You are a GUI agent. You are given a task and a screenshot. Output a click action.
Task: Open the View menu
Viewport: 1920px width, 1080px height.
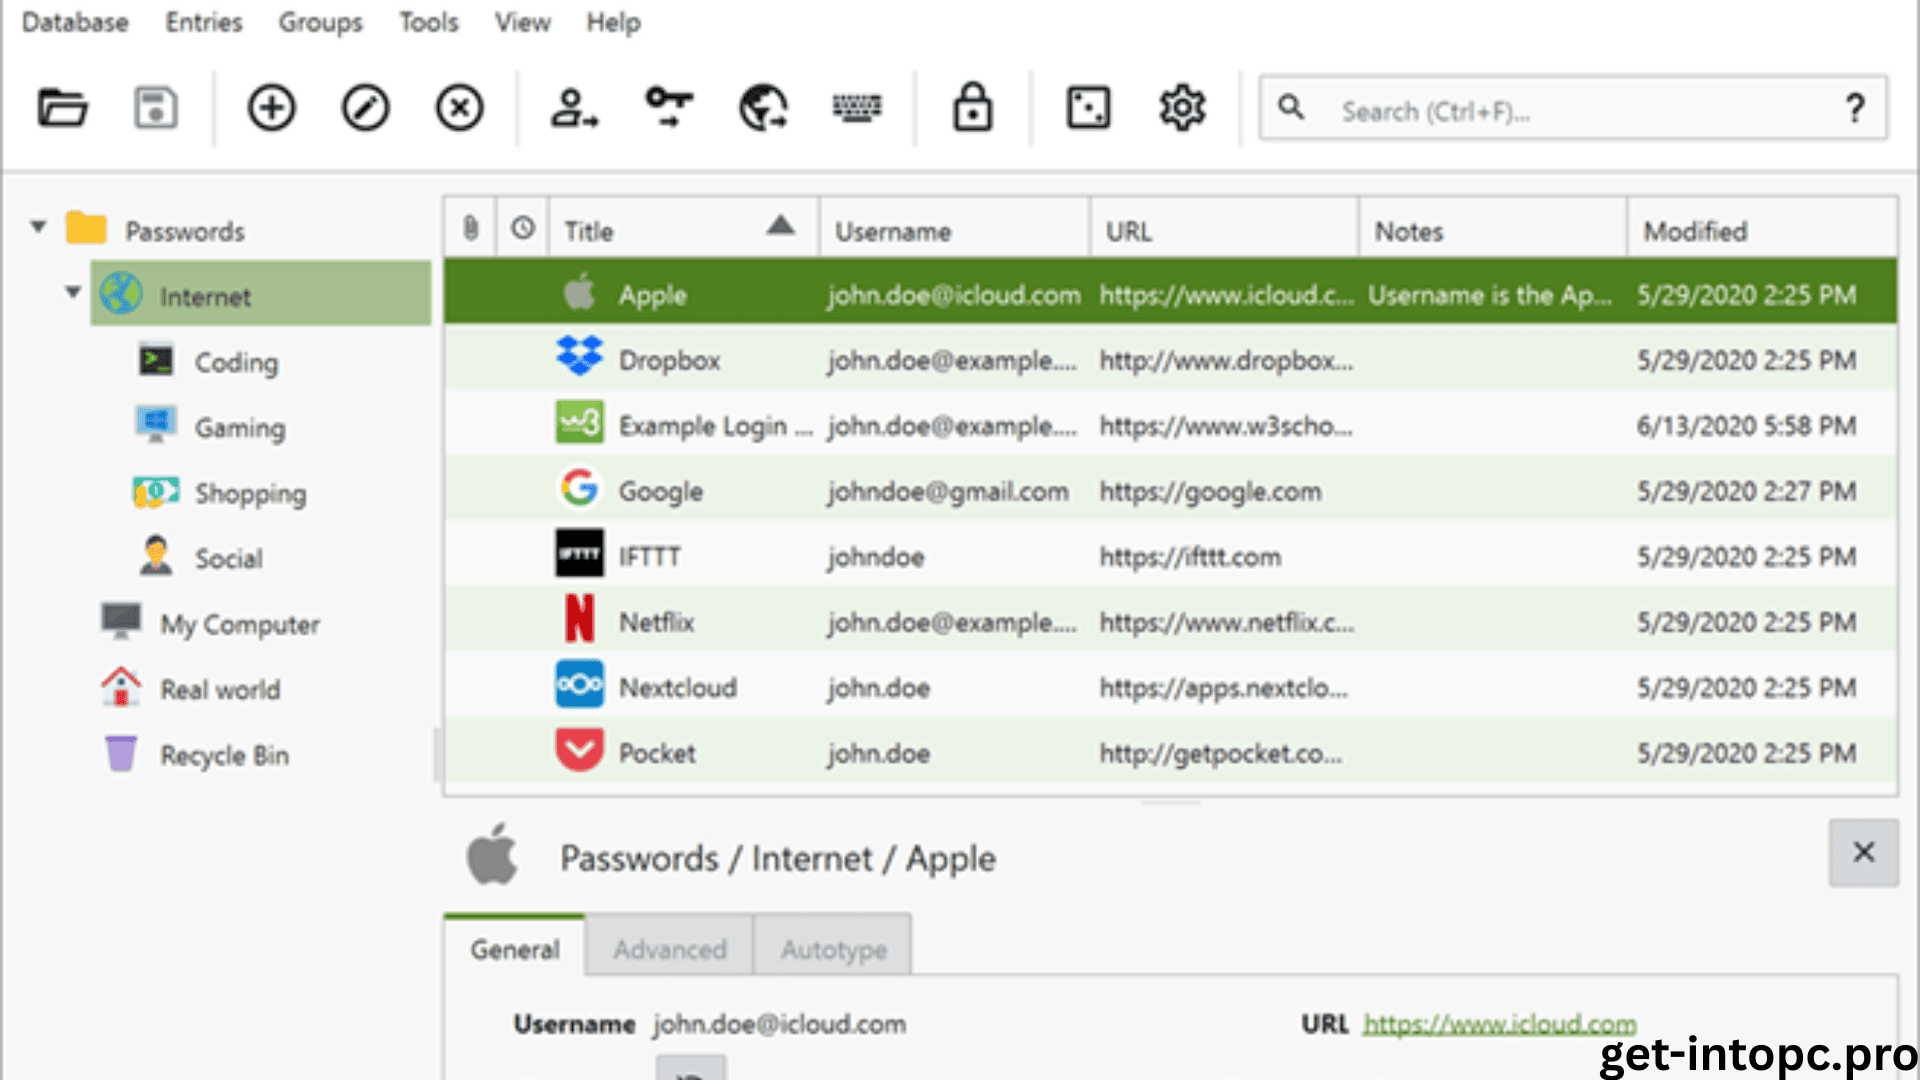click(x=522, y=22)
